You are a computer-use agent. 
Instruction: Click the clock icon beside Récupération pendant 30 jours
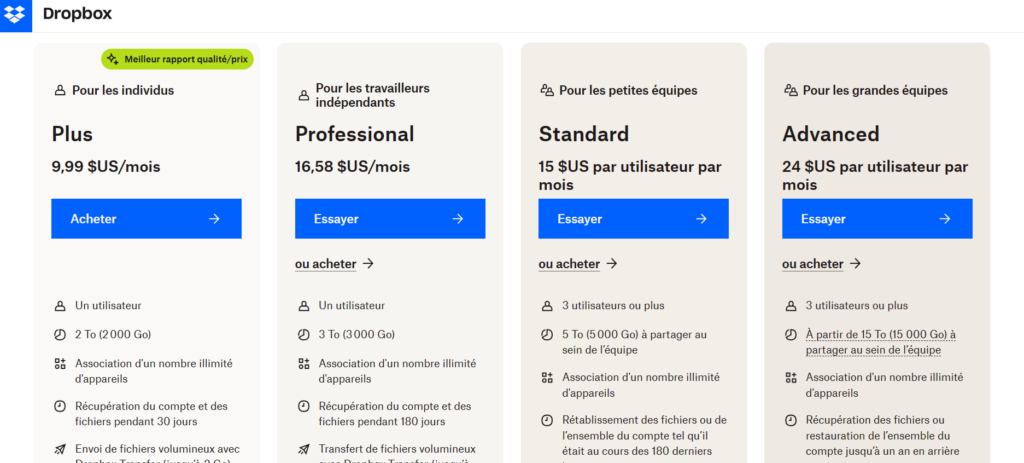60,406
